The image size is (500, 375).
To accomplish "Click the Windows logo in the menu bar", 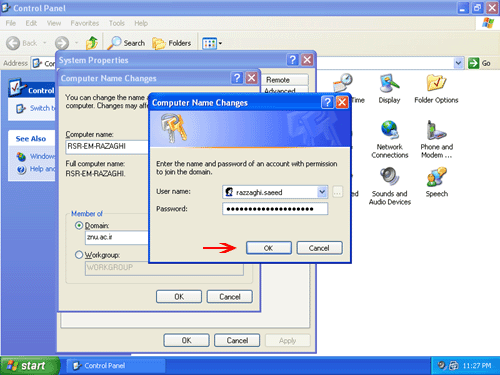I will point(488,23).
